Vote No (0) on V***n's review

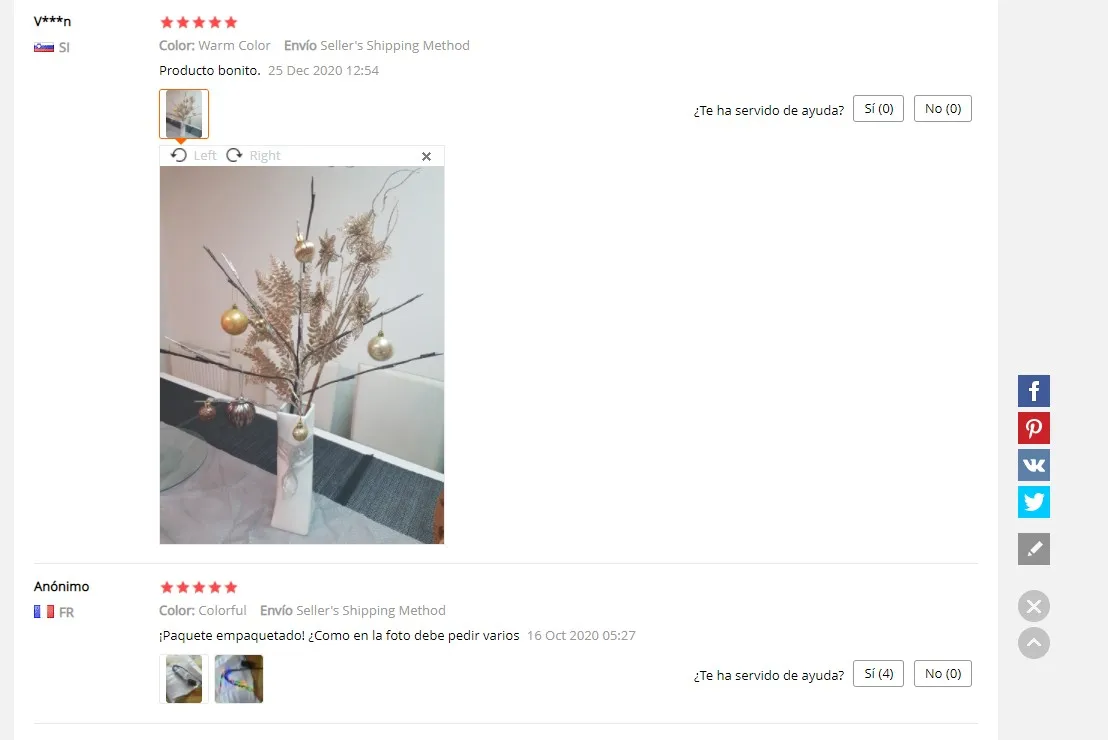943,109
